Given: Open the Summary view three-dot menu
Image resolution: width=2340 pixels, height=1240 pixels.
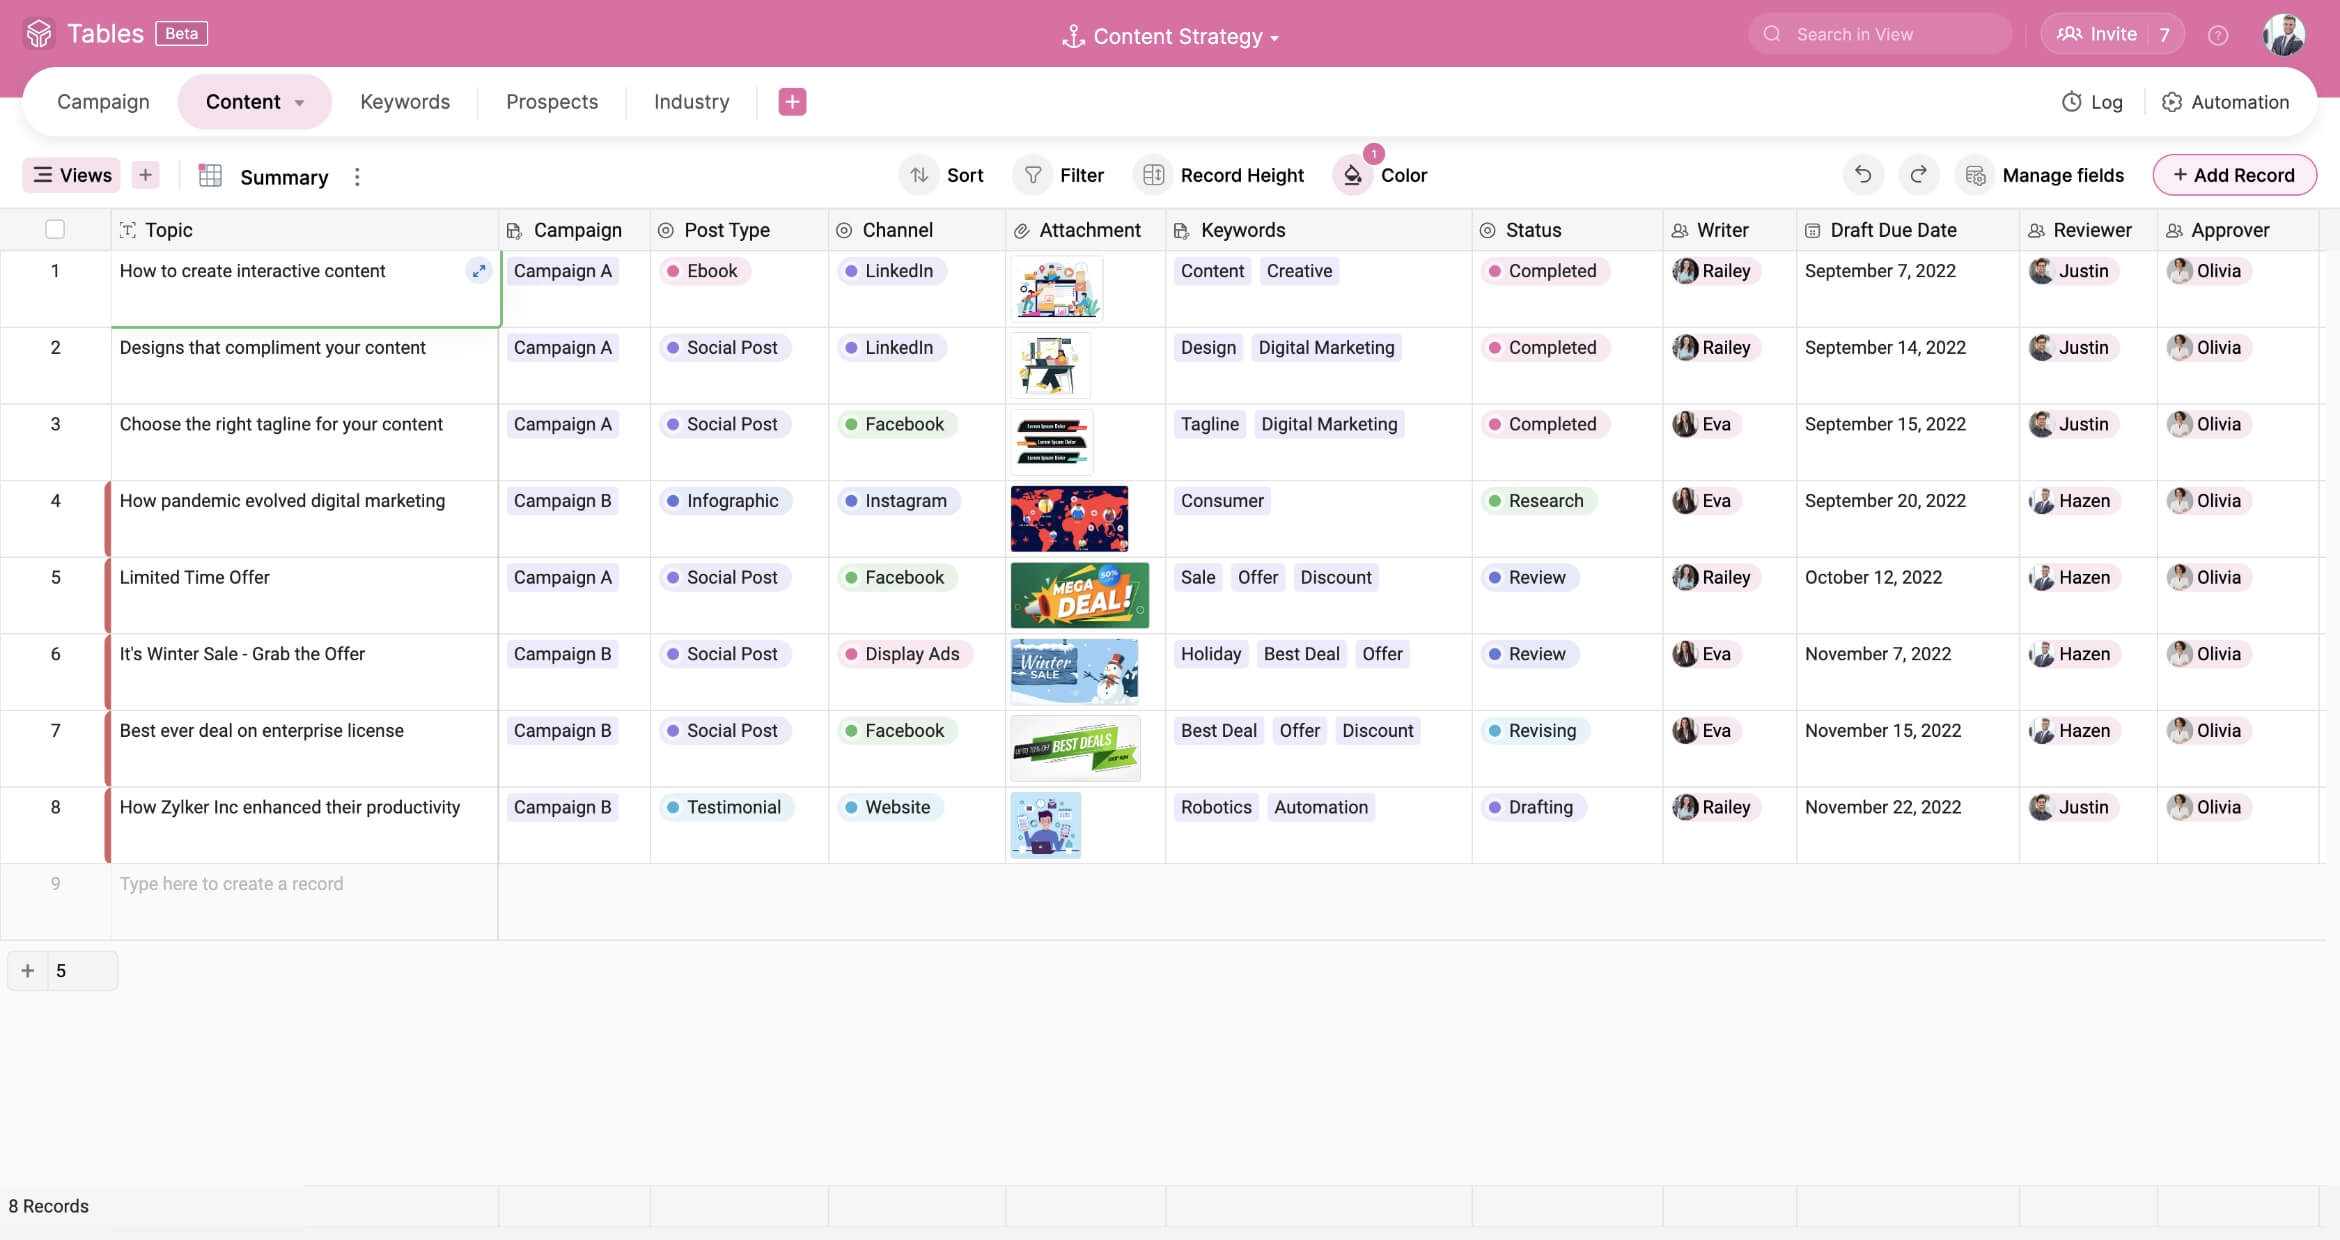Looking at the screenshot, I should (x=357, y=177).
